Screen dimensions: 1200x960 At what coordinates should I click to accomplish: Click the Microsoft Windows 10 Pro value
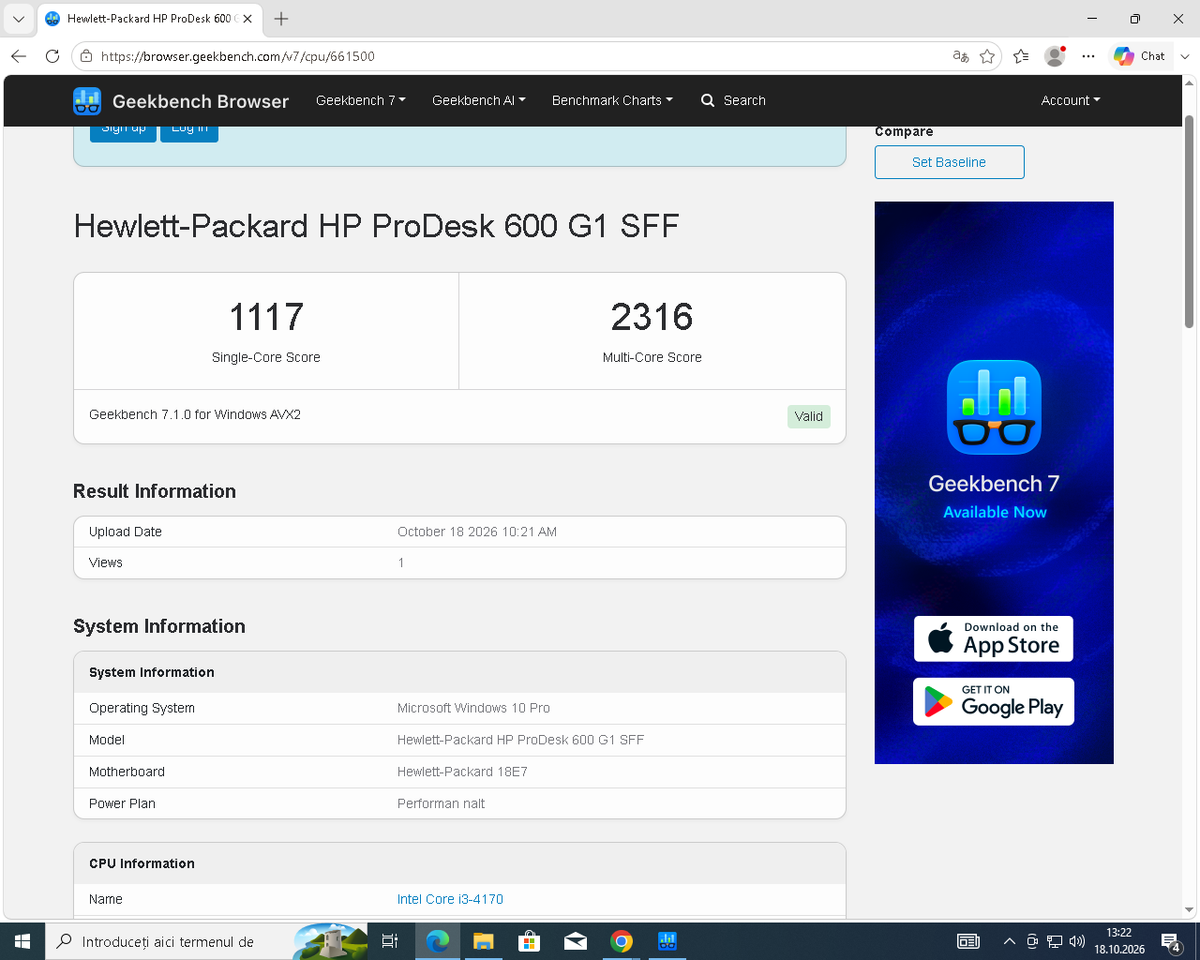pyautogui.click(x=474, y=708)
